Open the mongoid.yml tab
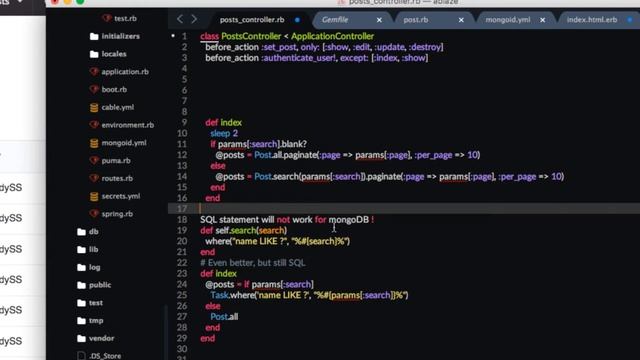 [508, 20]
